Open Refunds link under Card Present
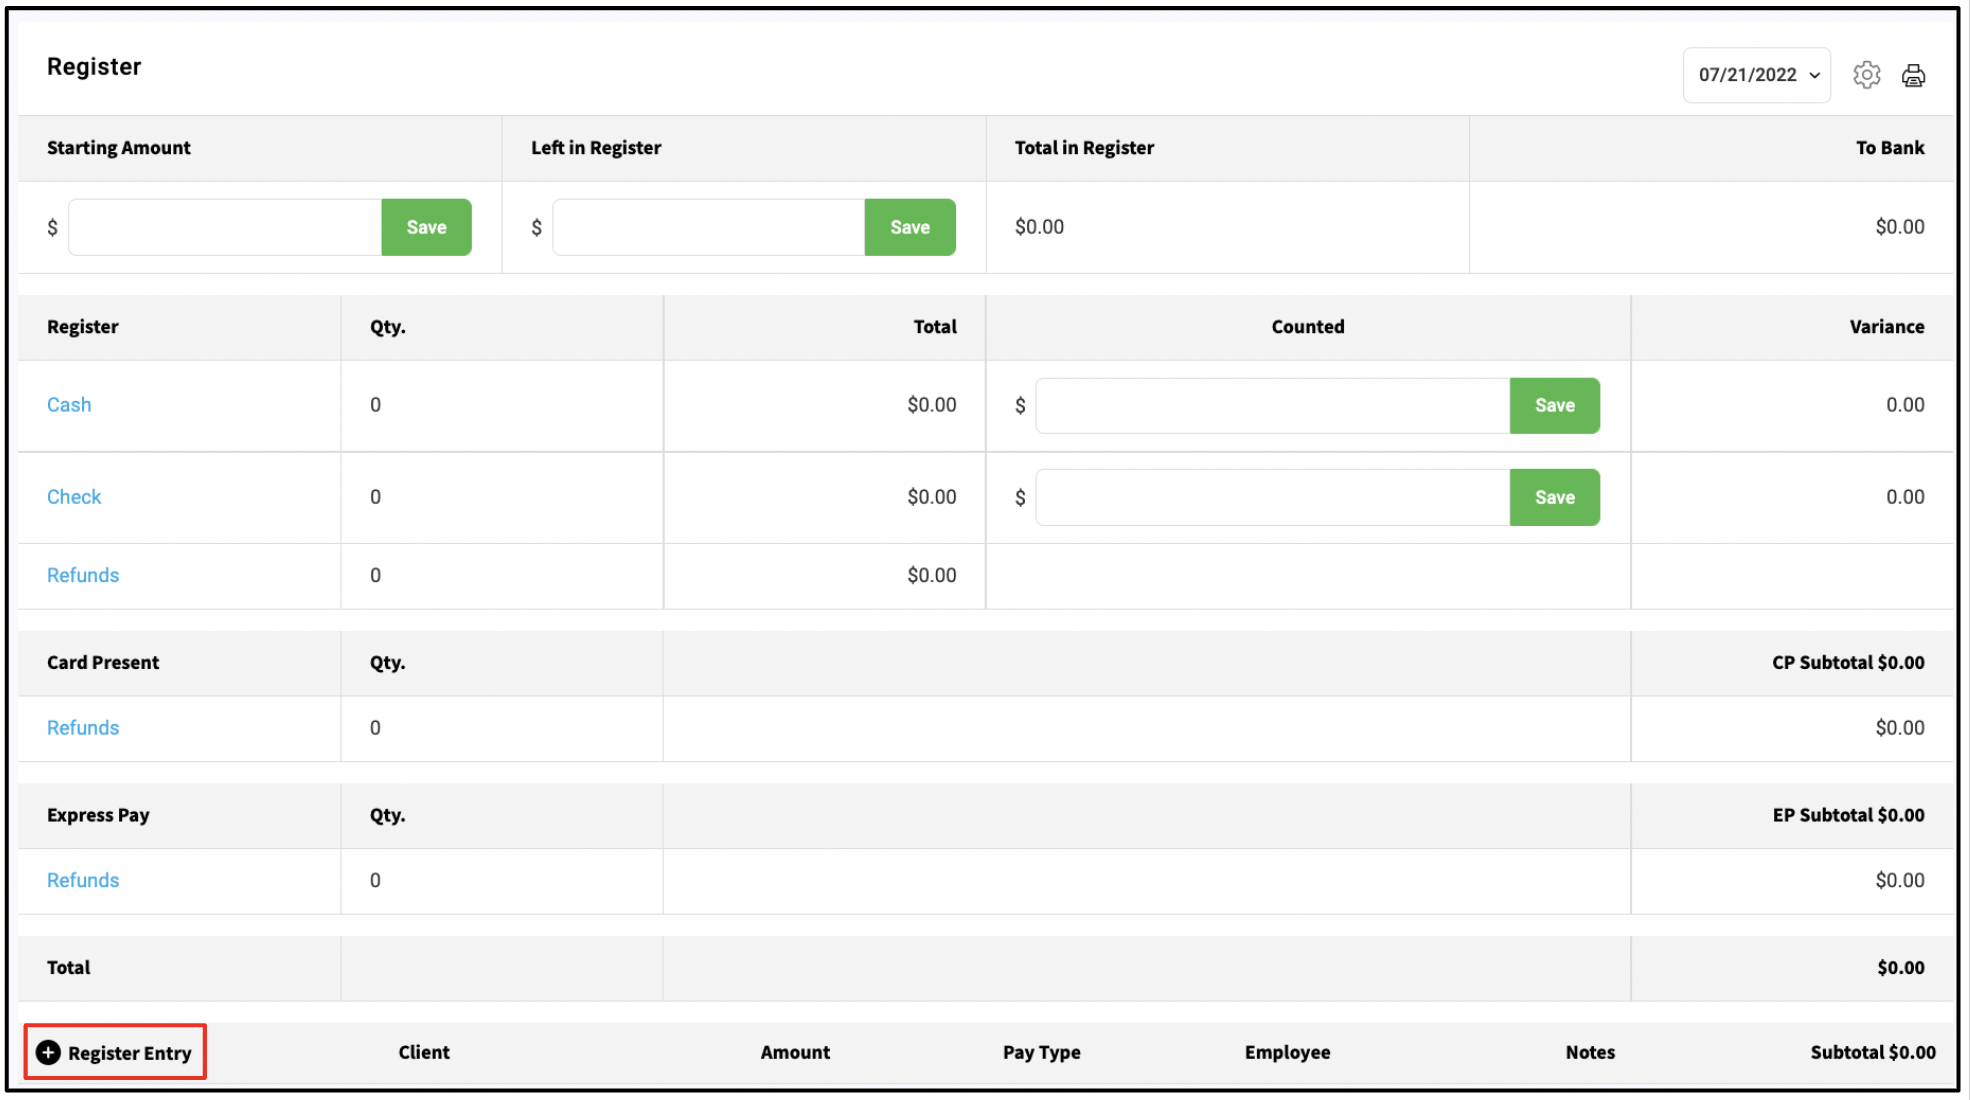 coord(83,728)
